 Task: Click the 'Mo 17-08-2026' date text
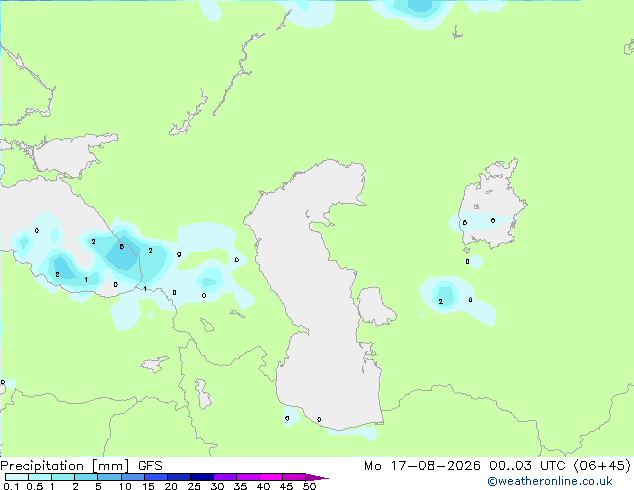click(422, 466)
